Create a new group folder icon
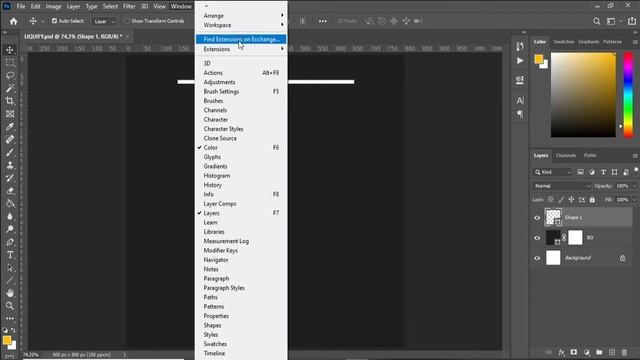The image size is (640, 360). [x=599, y=352]
